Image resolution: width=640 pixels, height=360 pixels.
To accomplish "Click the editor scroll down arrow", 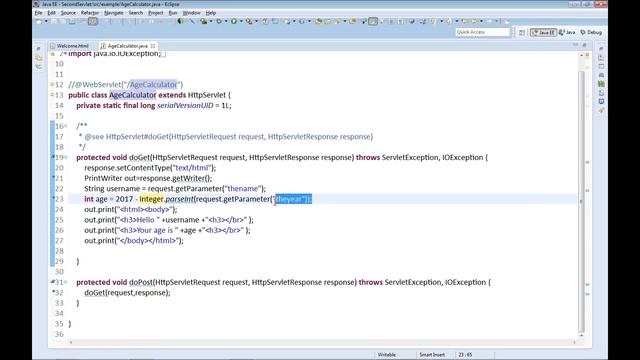I will pyautogui.click(x=582, y=336).
